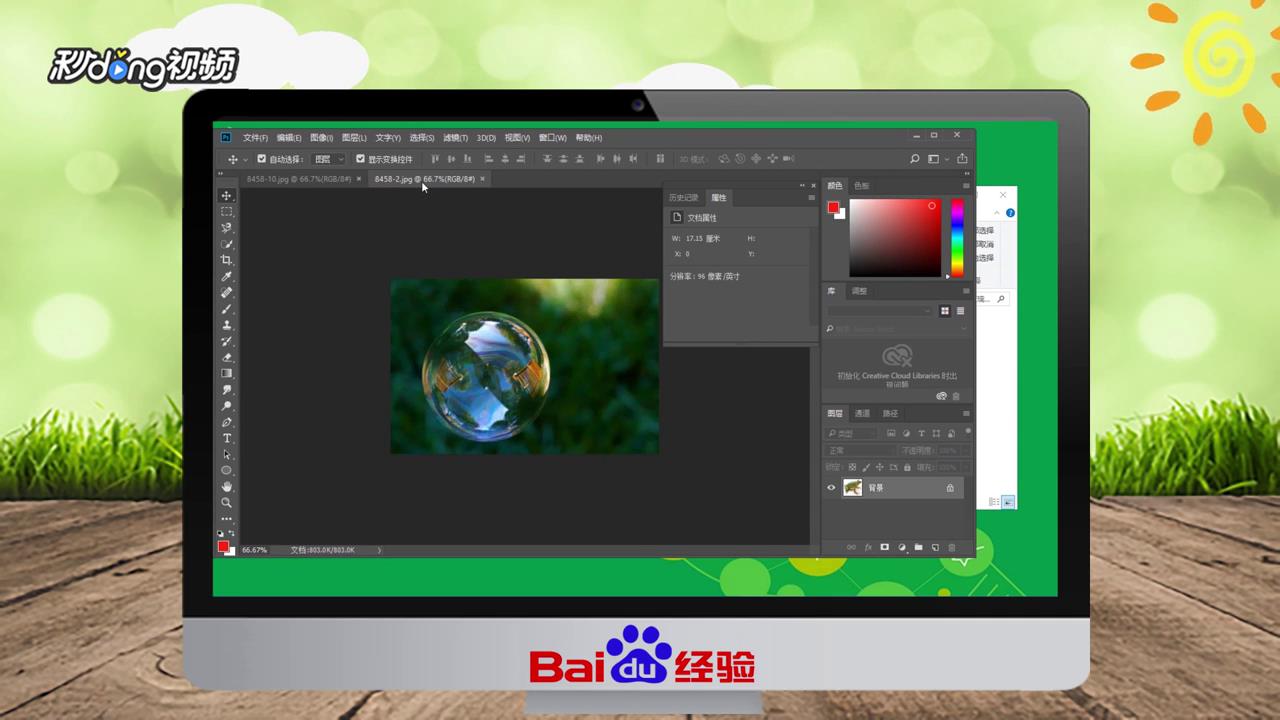The image size is (1280, 720).
Task: Select the Clone Stamp tool
Action: pos(227,325)
